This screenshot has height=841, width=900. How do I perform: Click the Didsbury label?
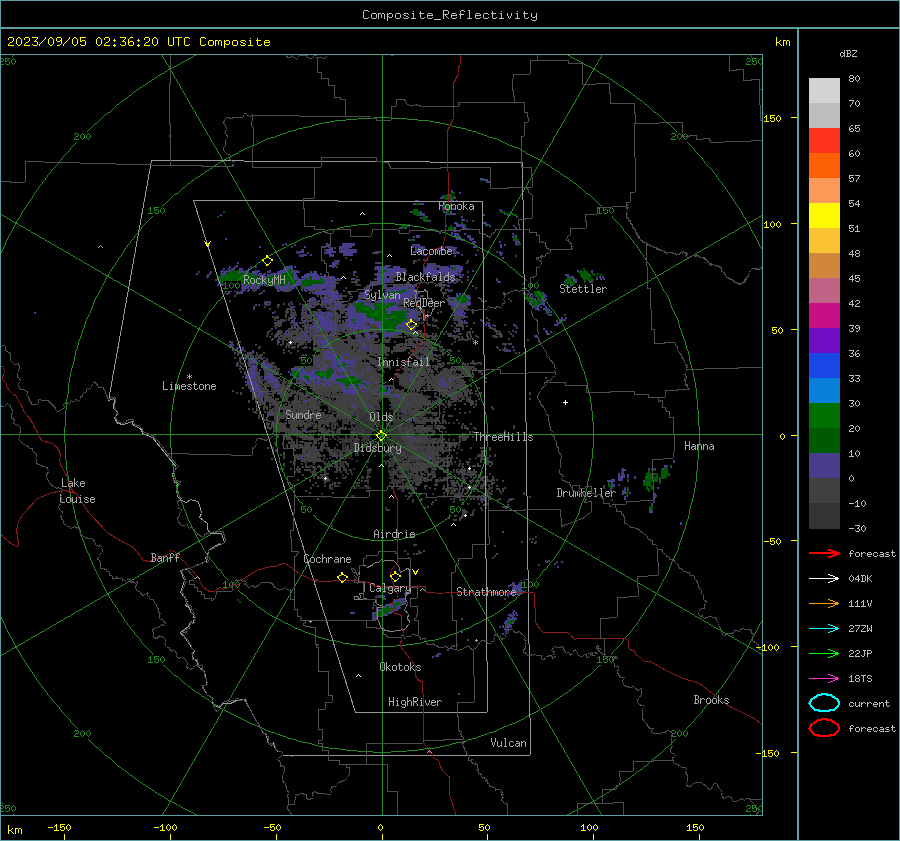pyautogui.click(x=377, y=448)
